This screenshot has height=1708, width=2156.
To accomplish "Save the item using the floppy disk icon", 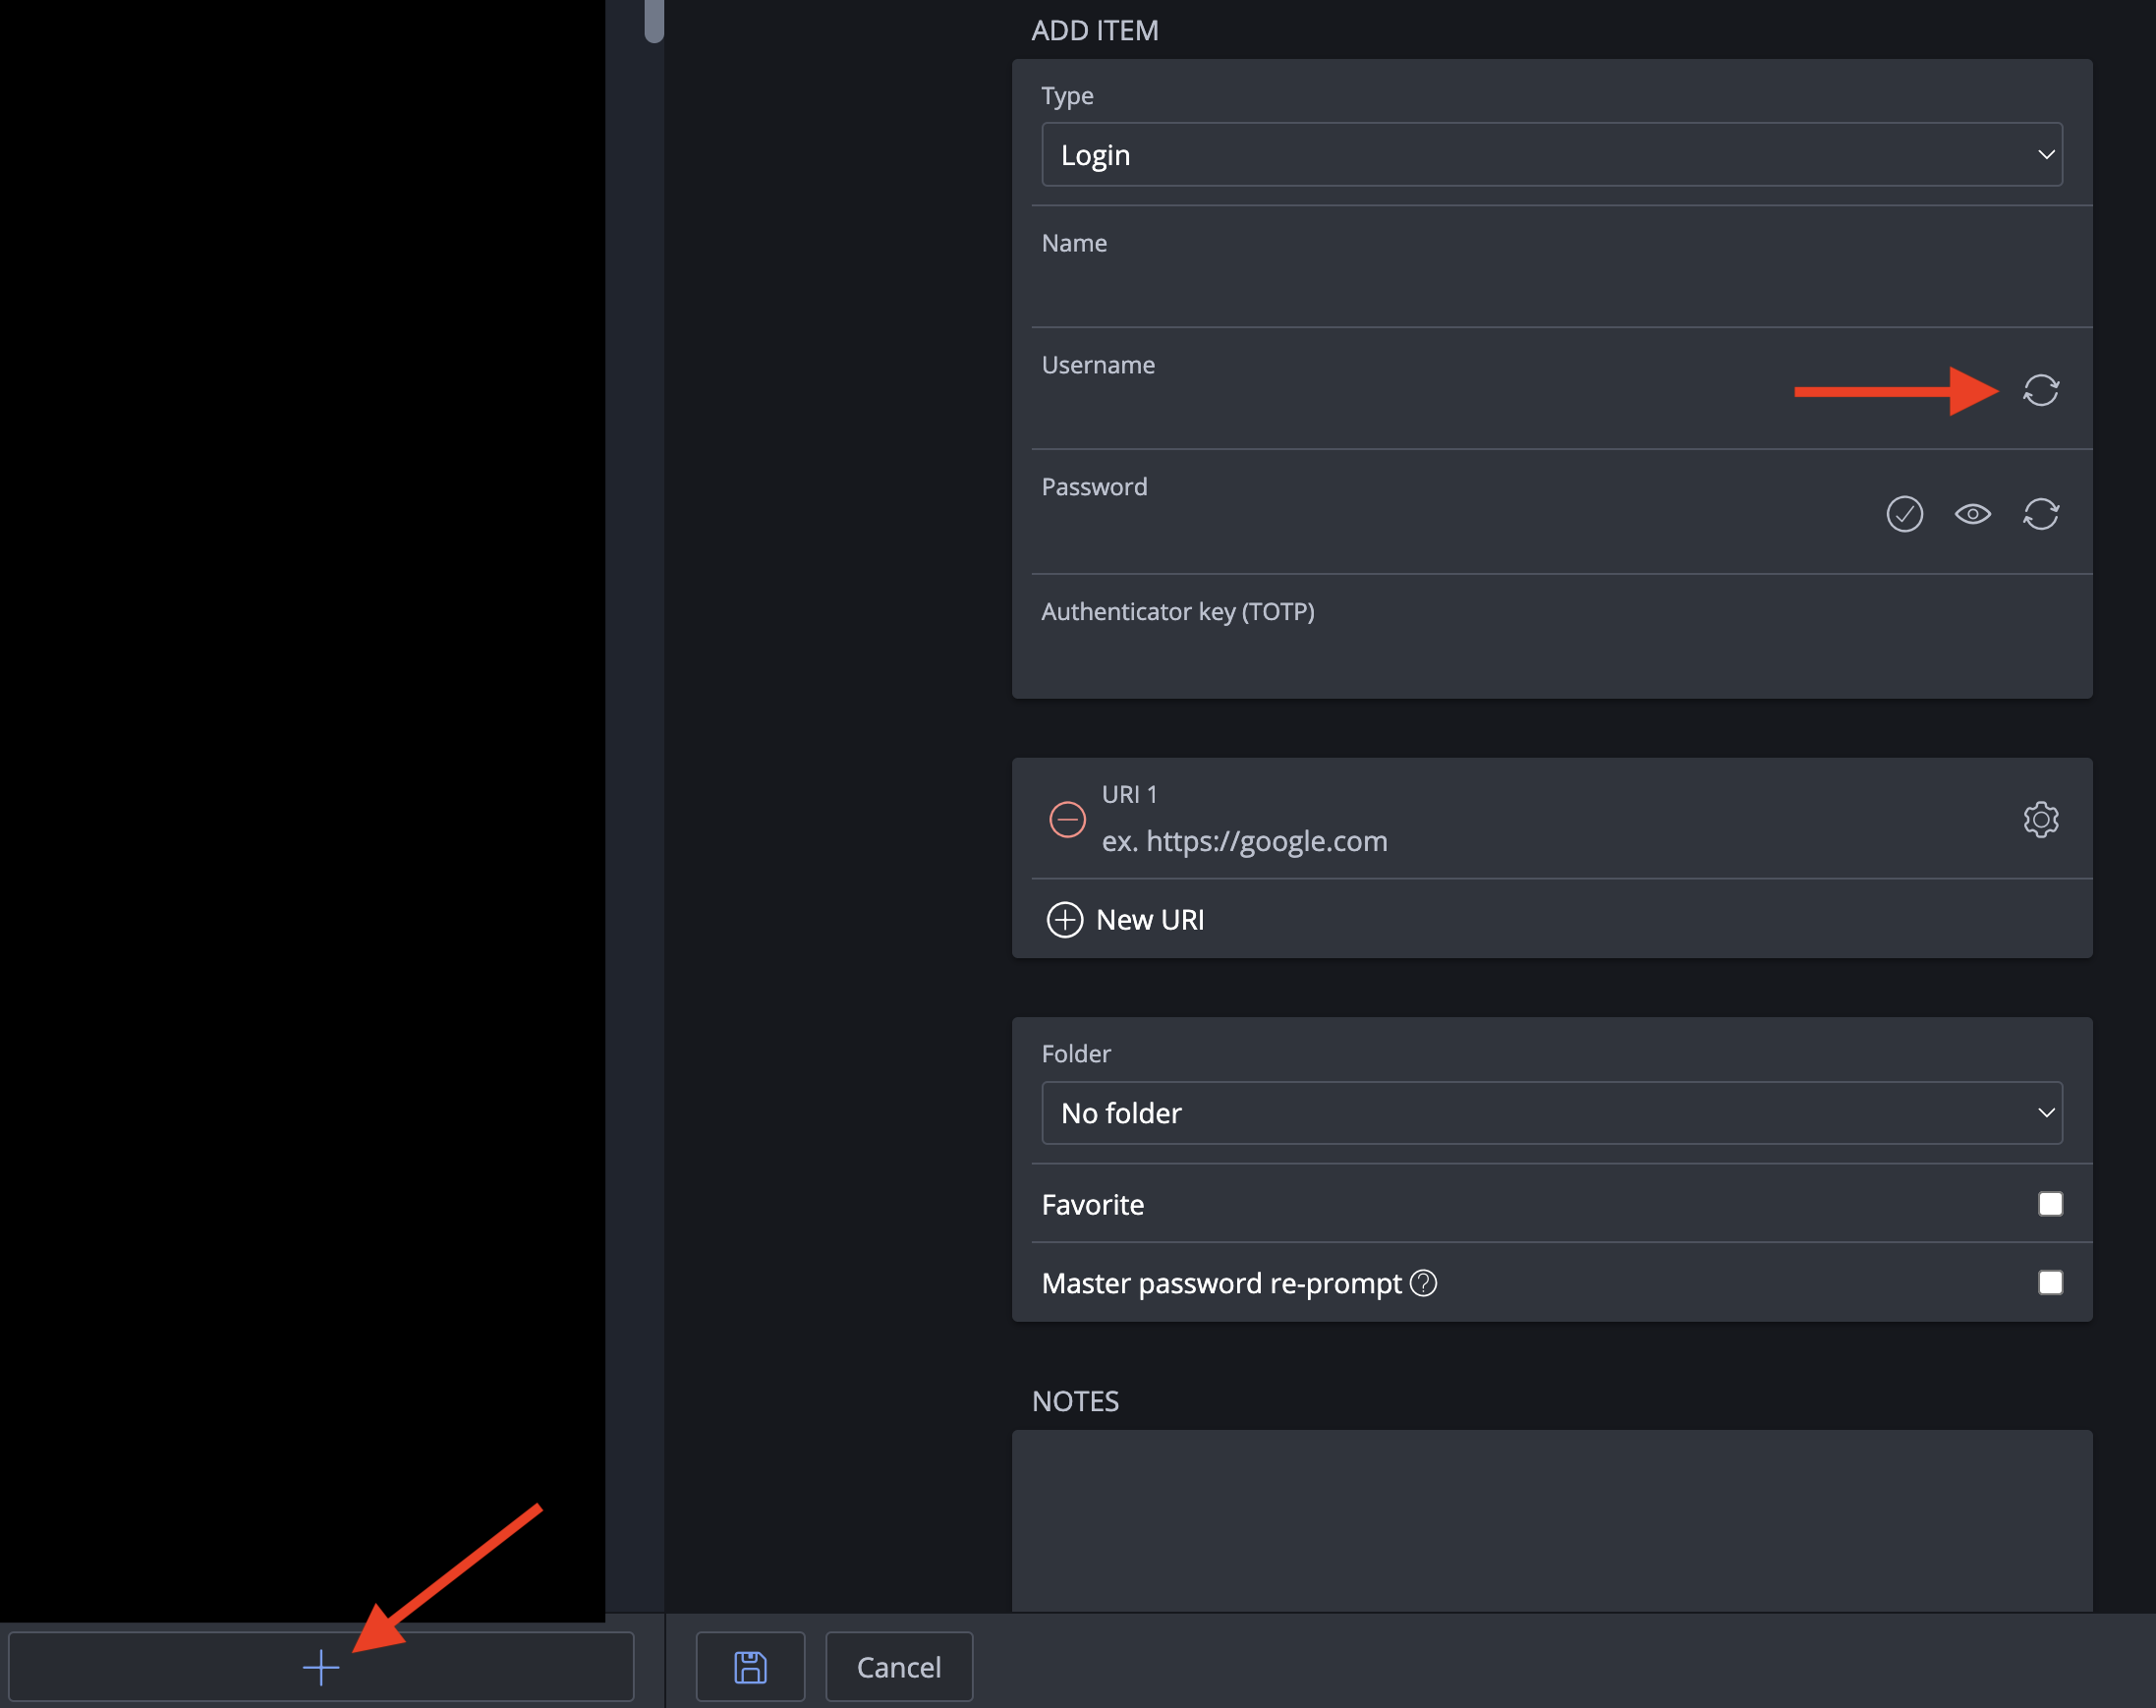I will (750, 1666).
